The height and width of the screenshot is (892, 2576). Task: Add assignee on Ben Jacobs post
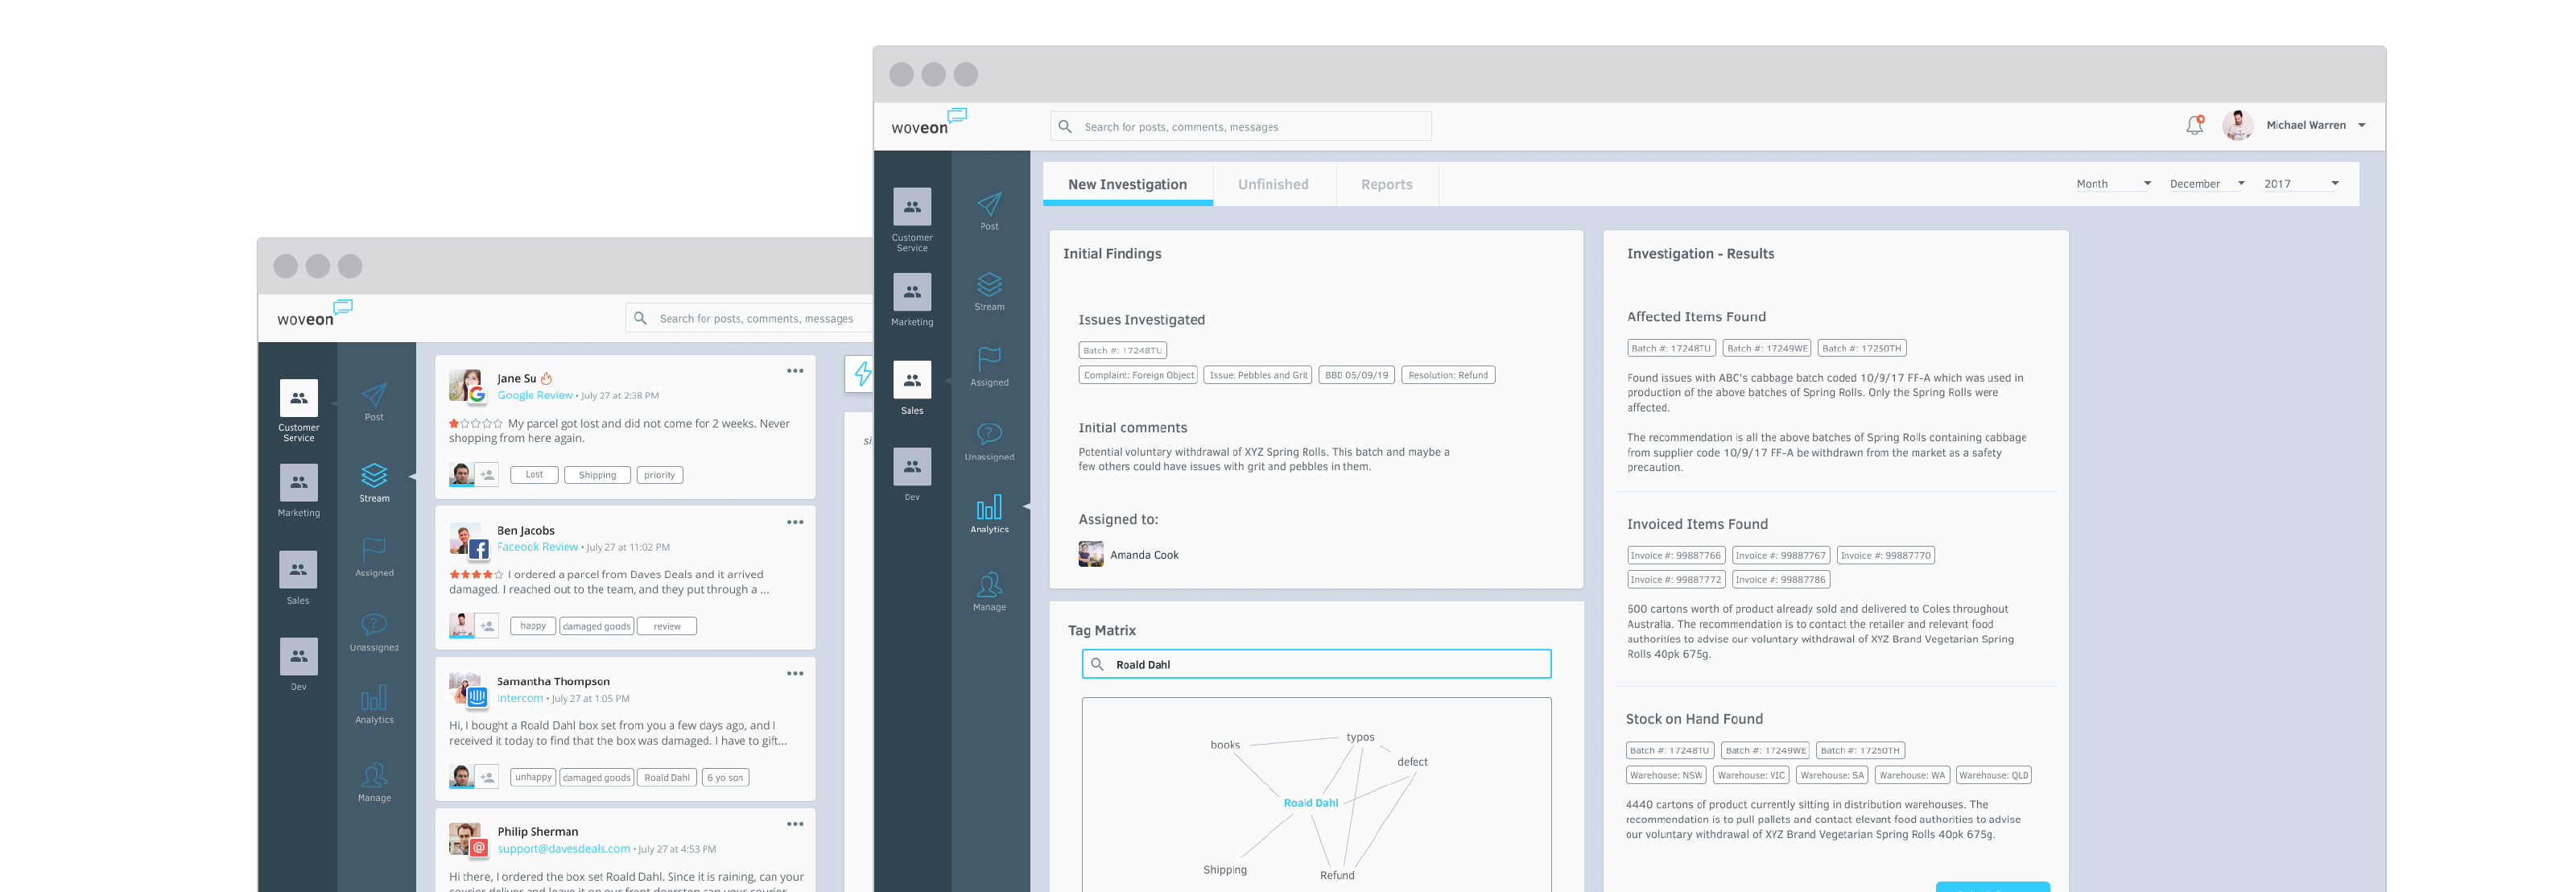coord(487,626)
